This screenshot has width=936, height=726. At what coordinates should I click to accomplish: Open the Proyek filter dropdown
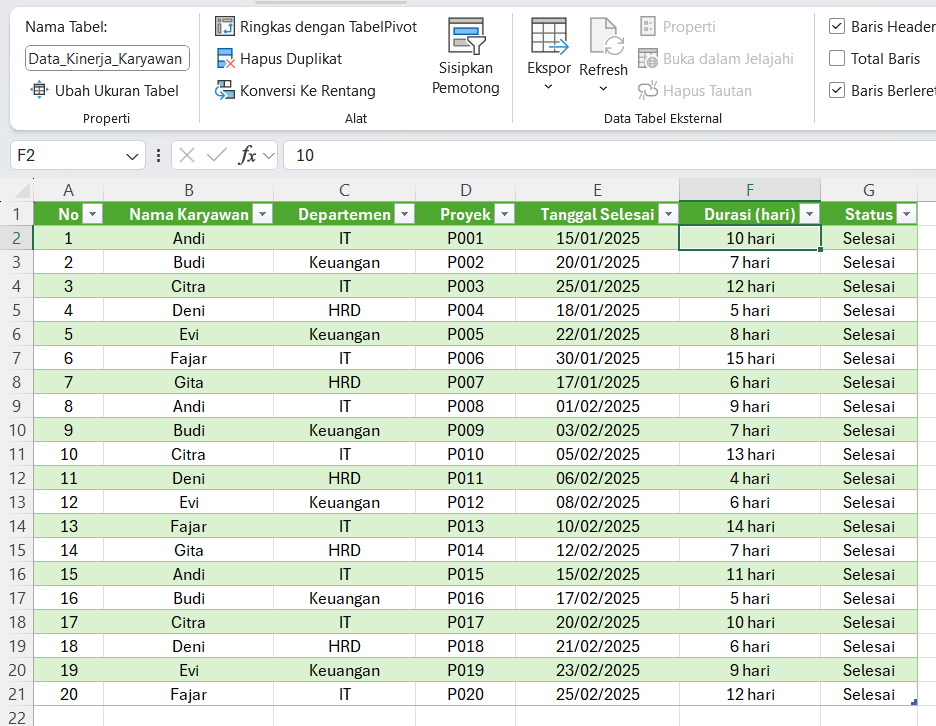pyautogui.click(x=505, y=214)
